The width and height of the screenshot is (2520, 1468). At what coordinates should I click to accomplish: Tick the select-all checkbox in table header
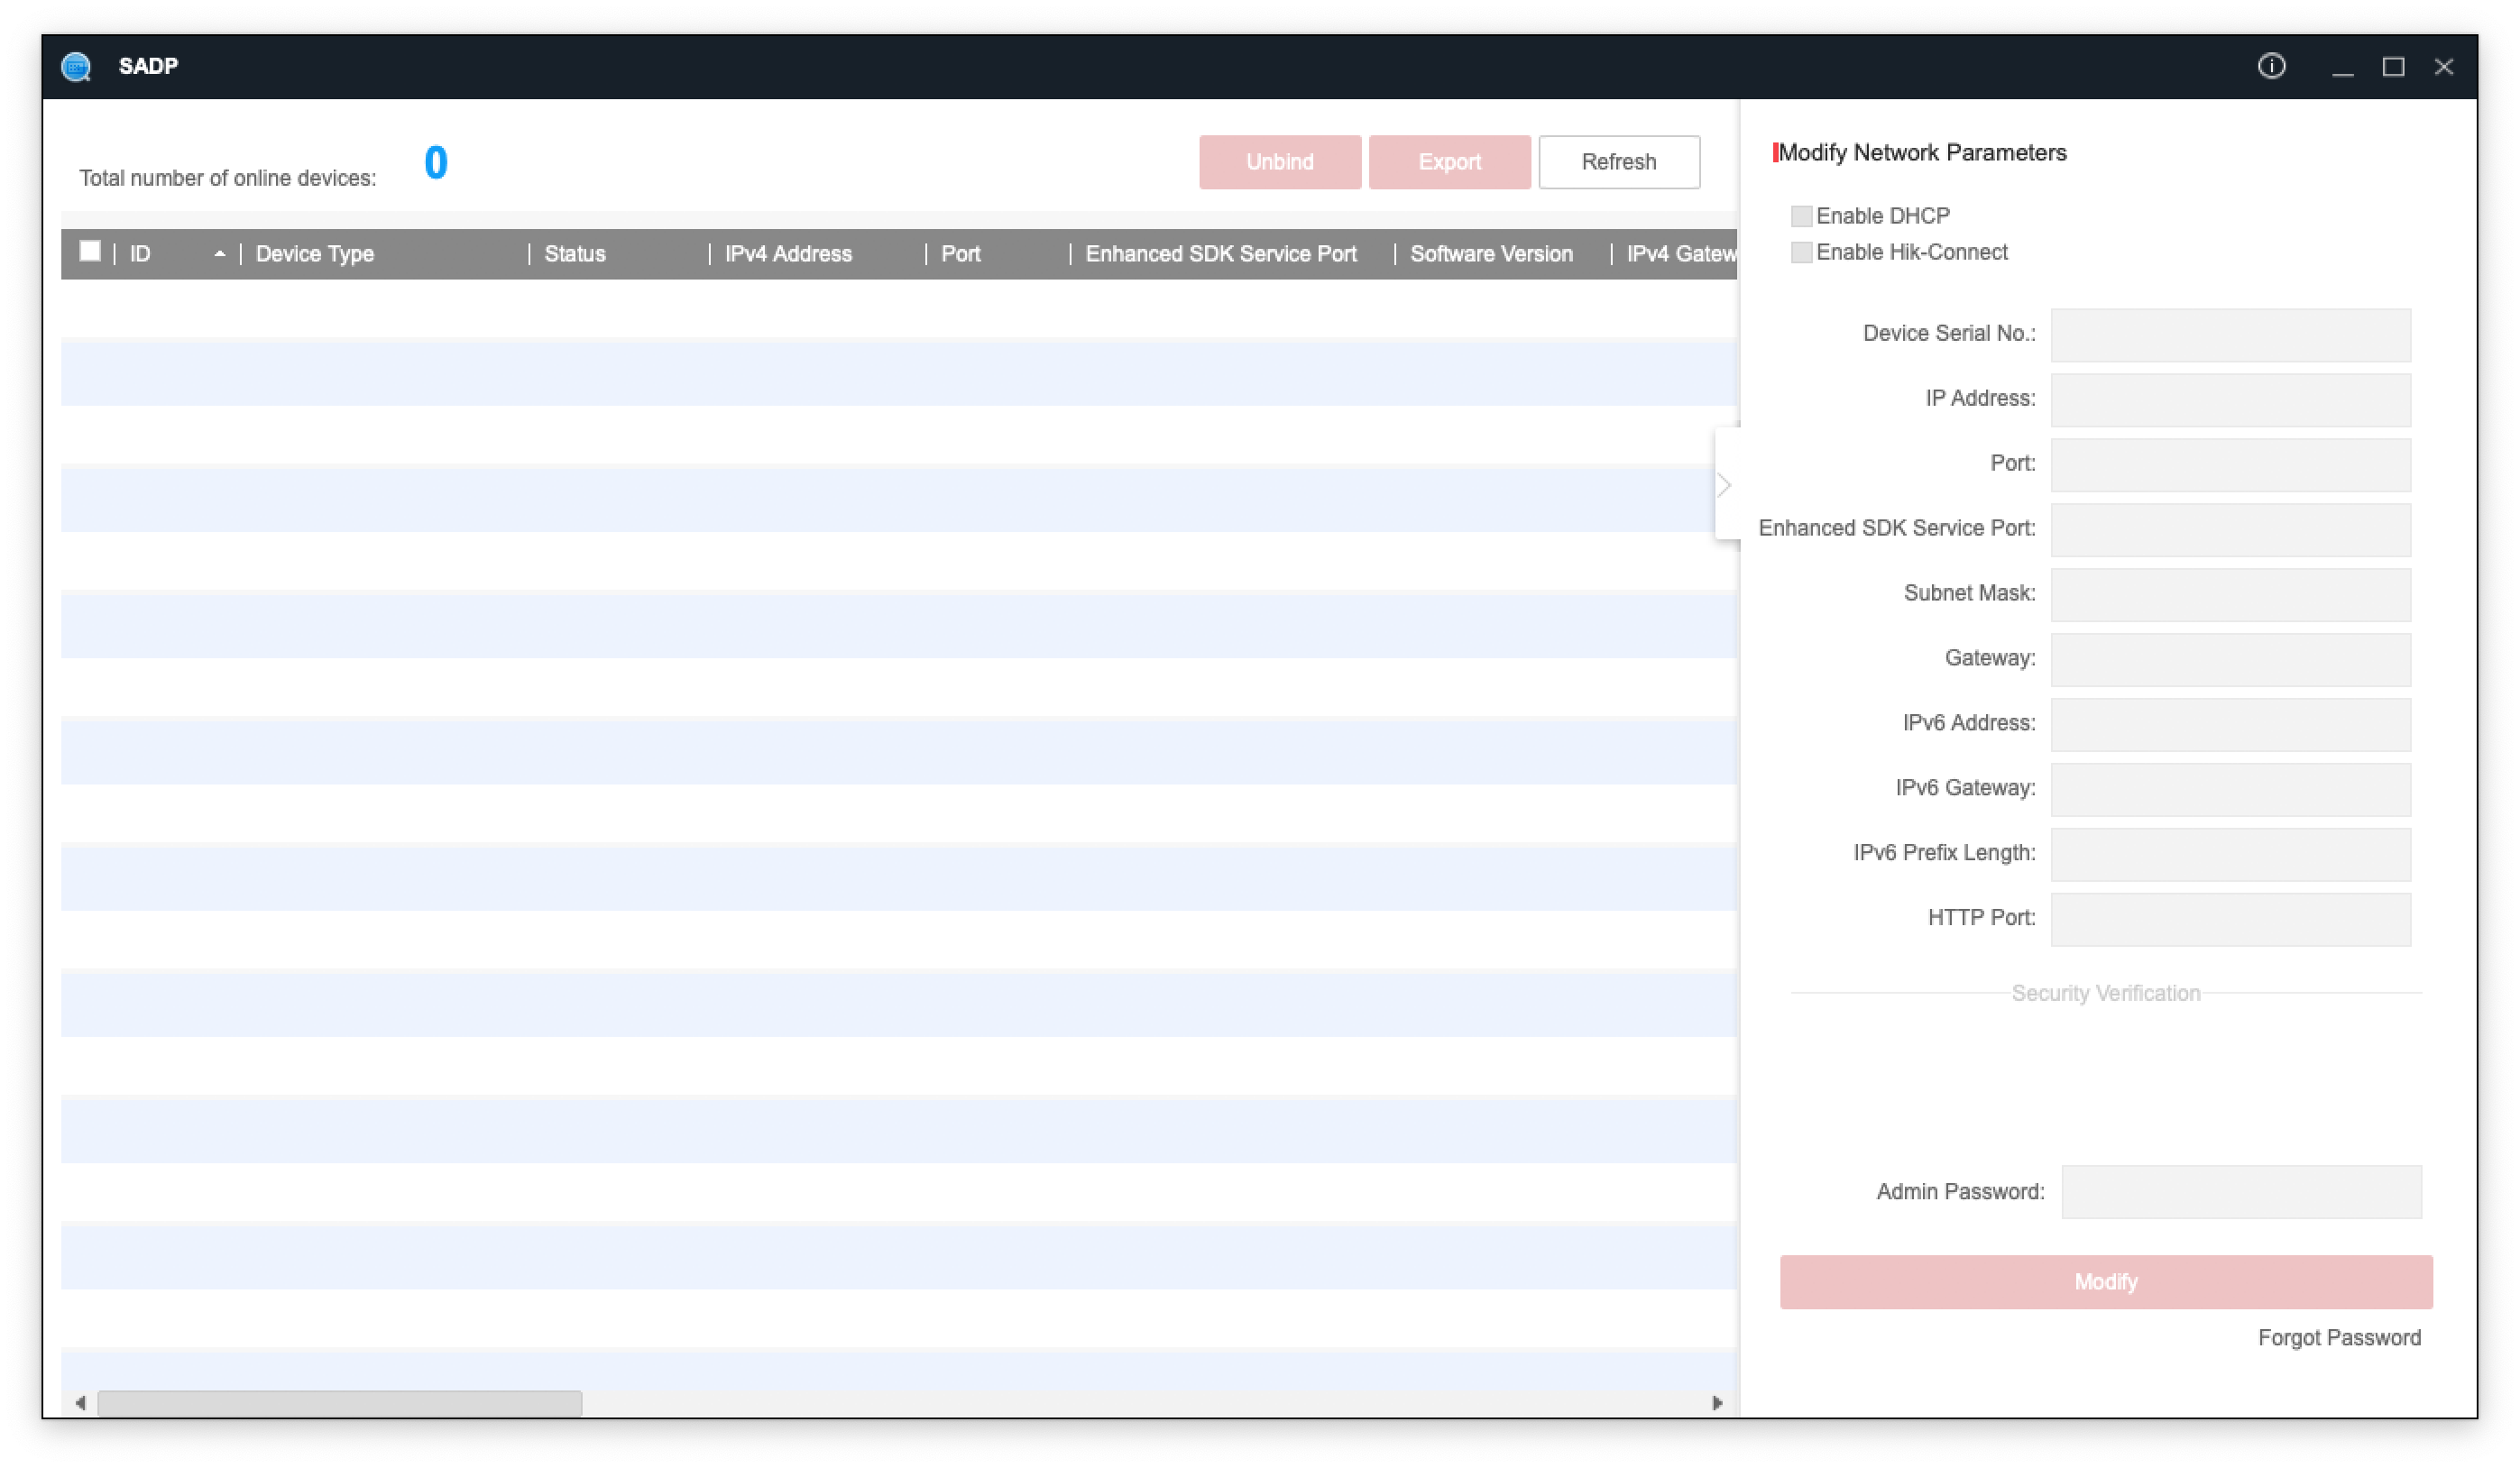(90, 252)
